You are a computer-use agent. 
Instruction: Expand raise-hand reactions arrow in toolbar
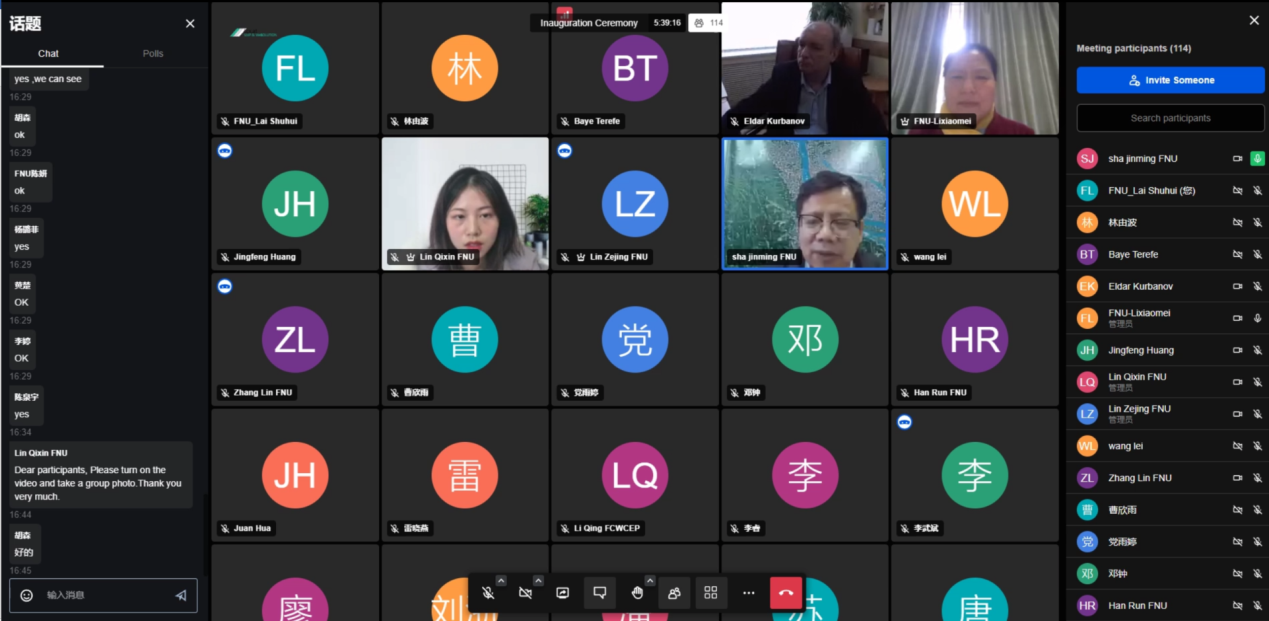(650, 581)
